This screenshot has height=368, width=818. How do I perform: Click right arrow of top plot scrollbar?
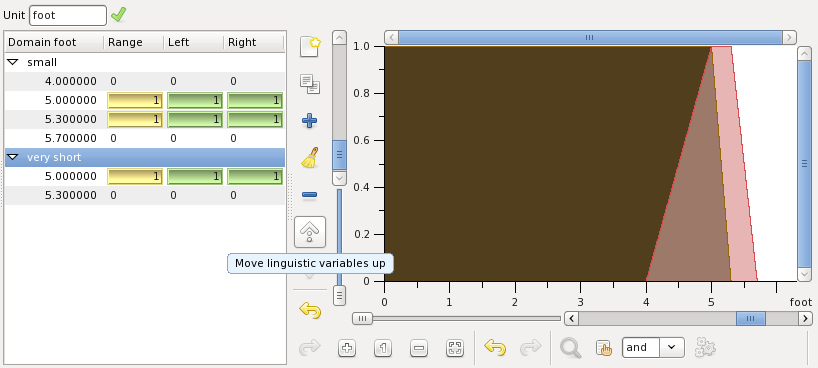point(790,38)
